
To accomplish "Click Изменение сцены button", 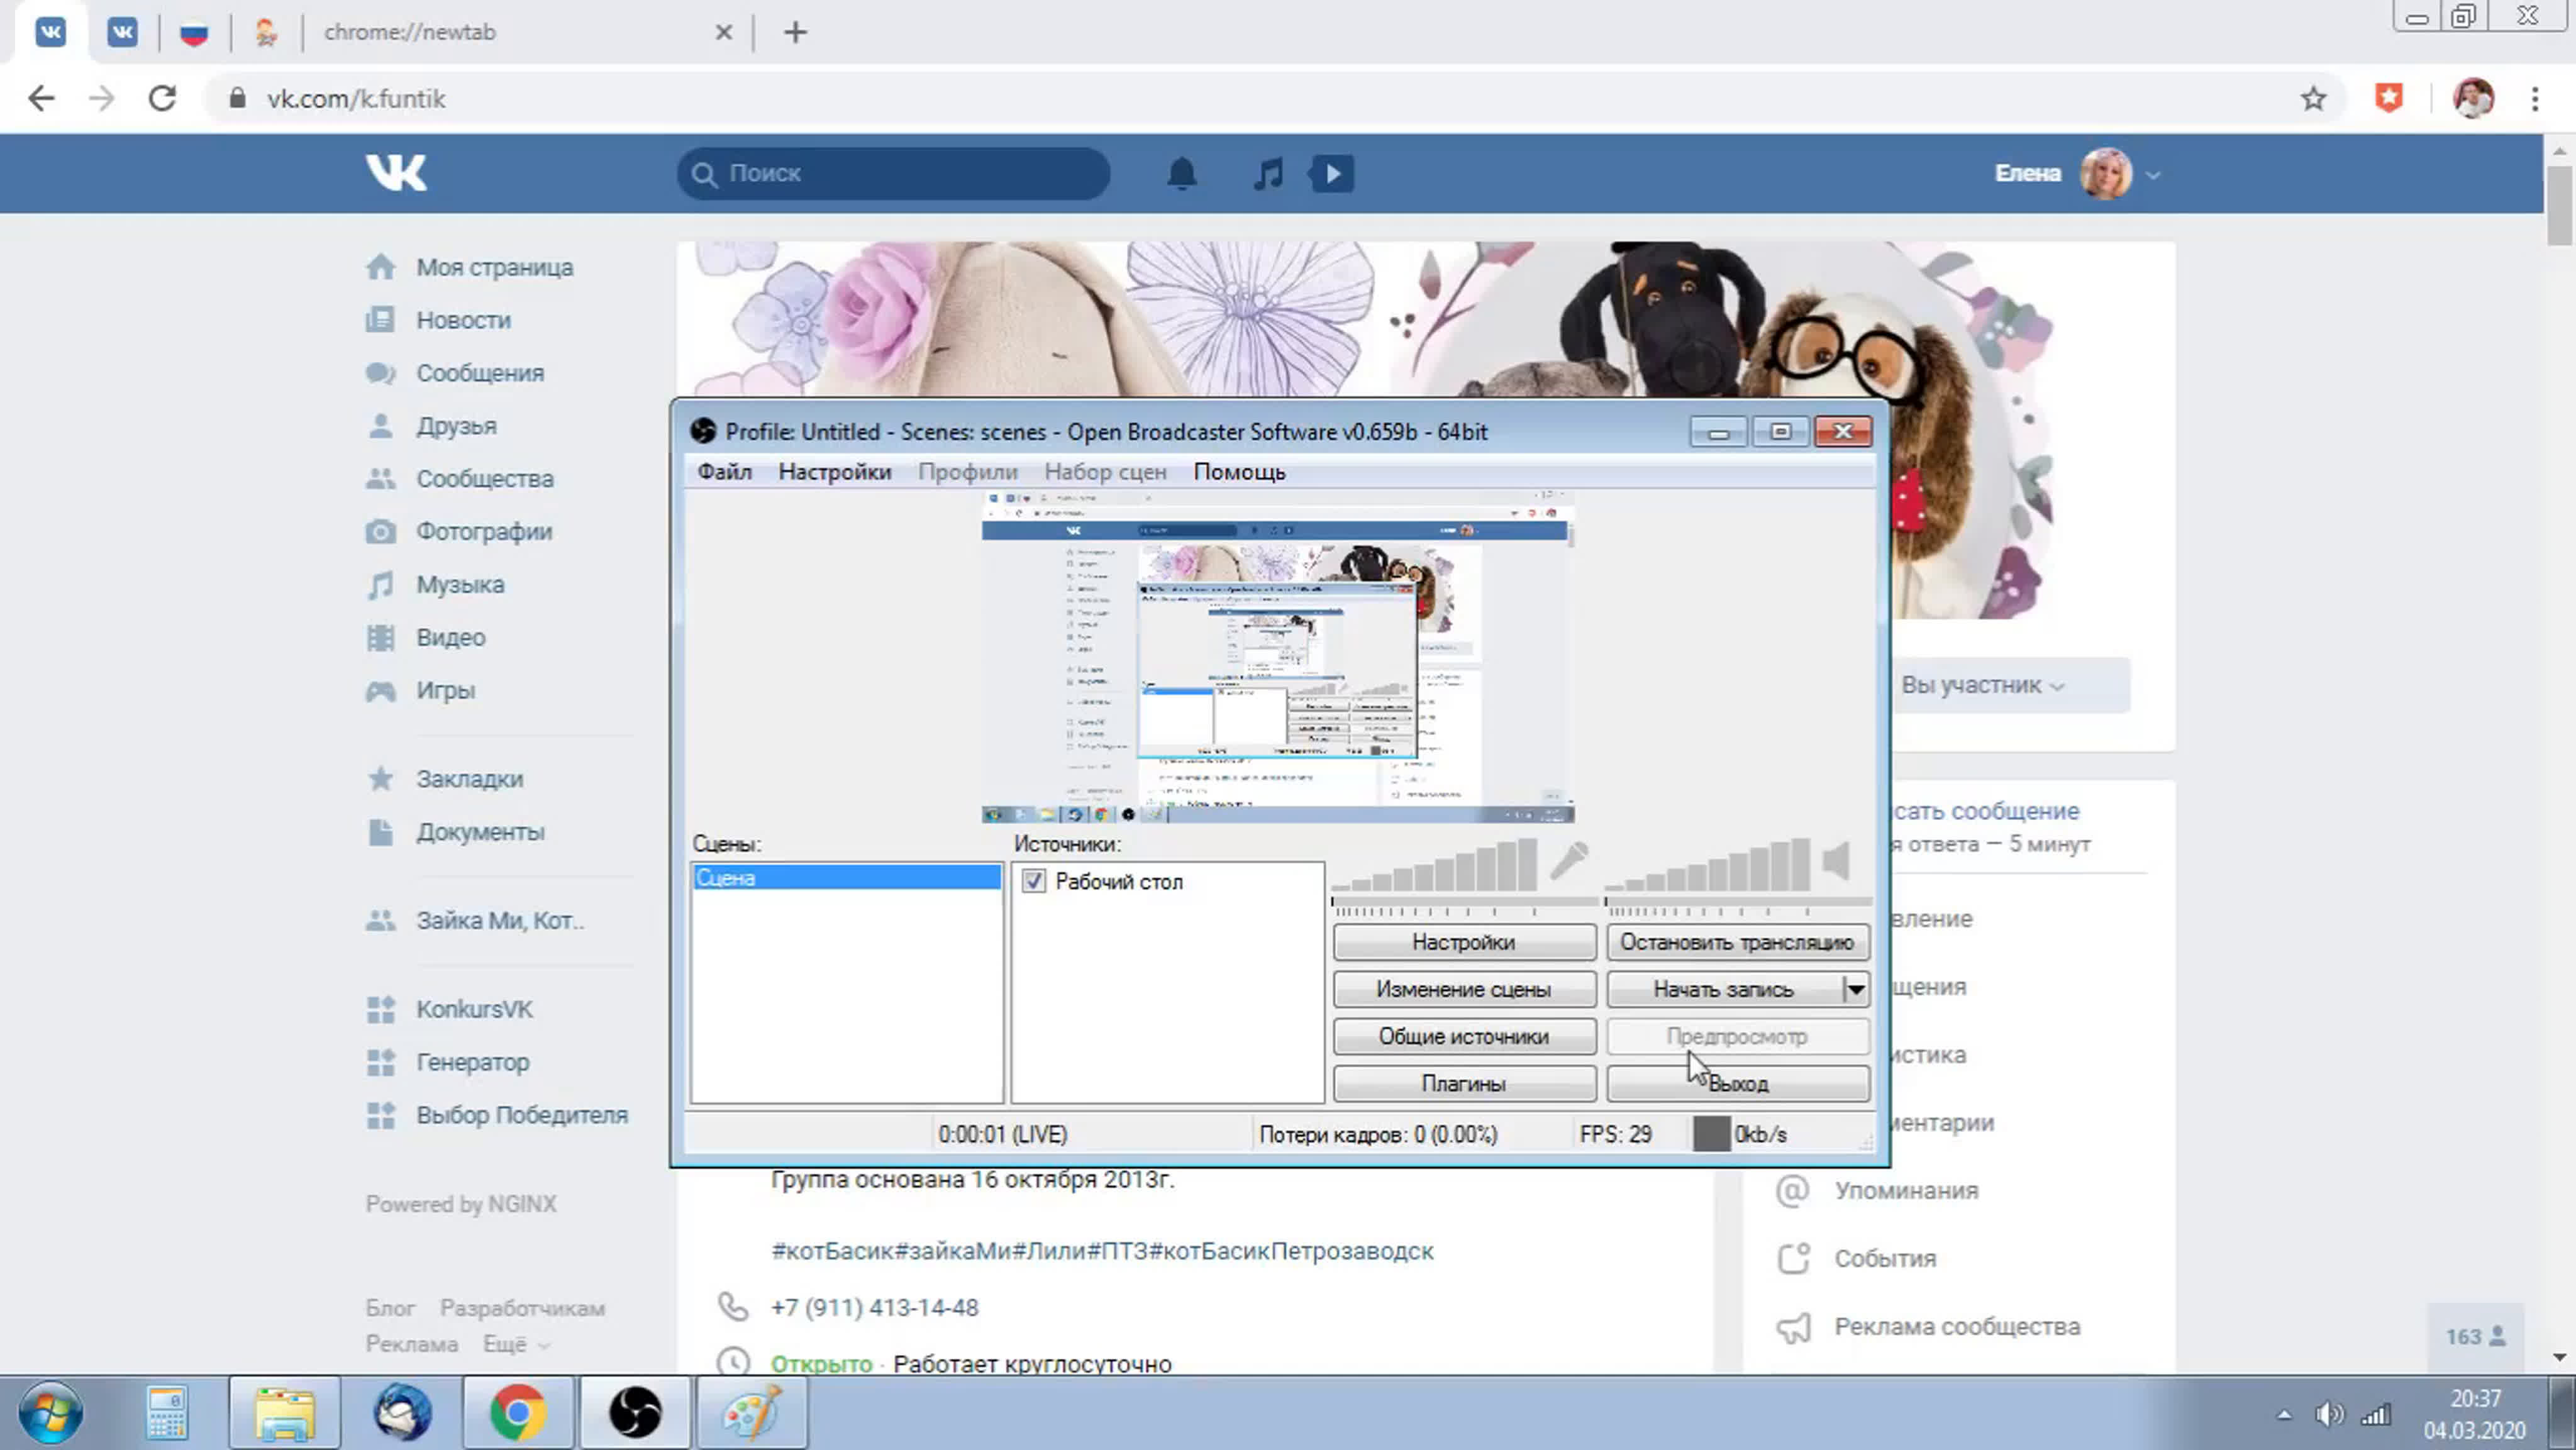I will click(1463, 989).
